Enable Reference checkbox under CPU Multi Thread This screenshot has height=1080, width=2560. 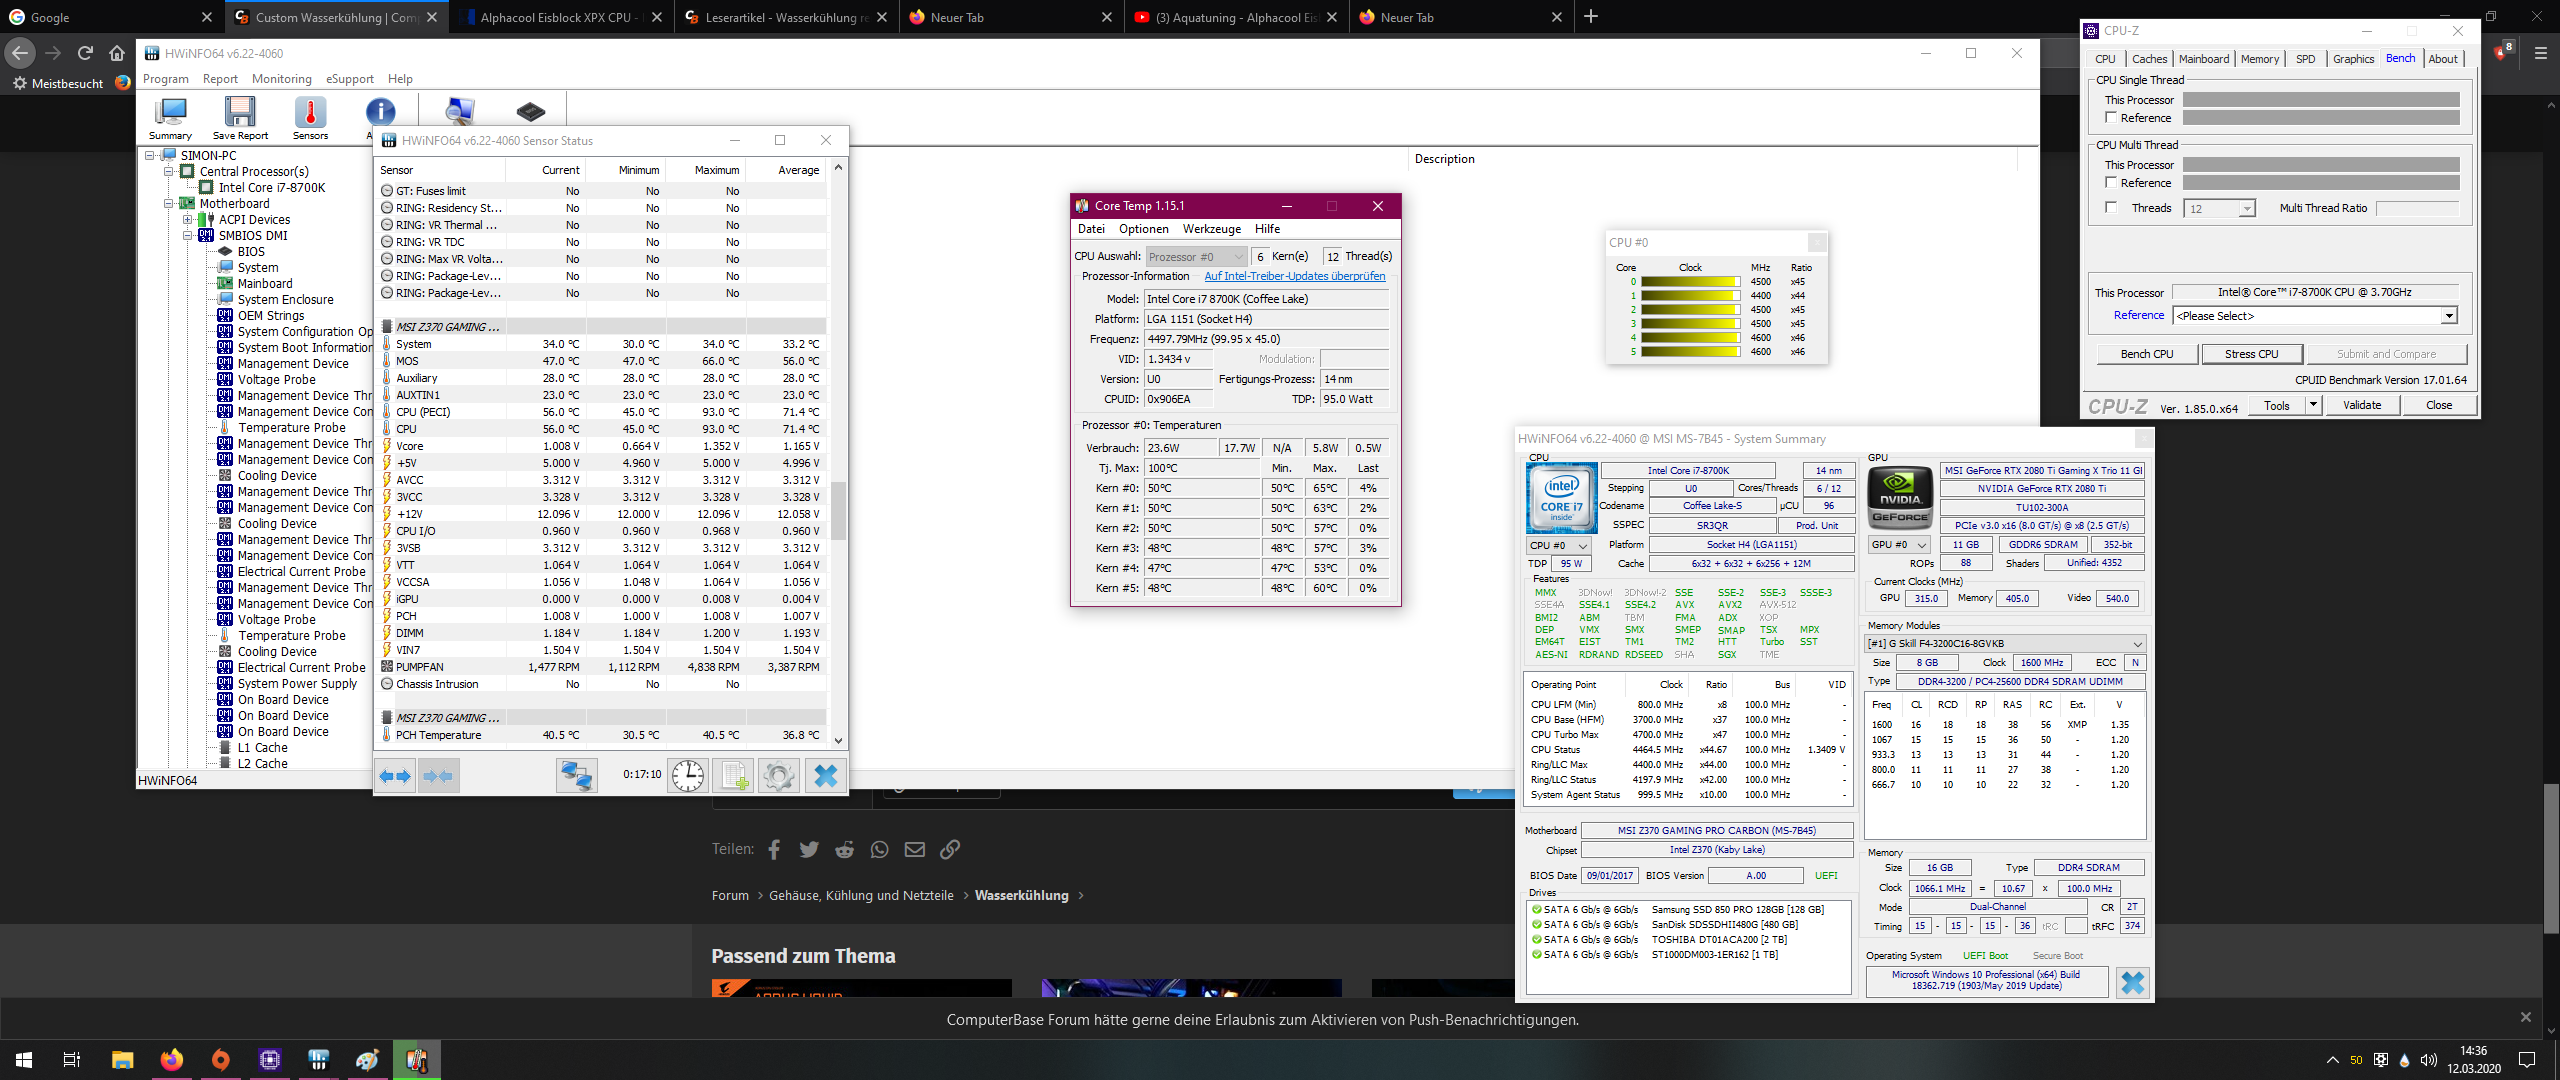point(2111,183)
